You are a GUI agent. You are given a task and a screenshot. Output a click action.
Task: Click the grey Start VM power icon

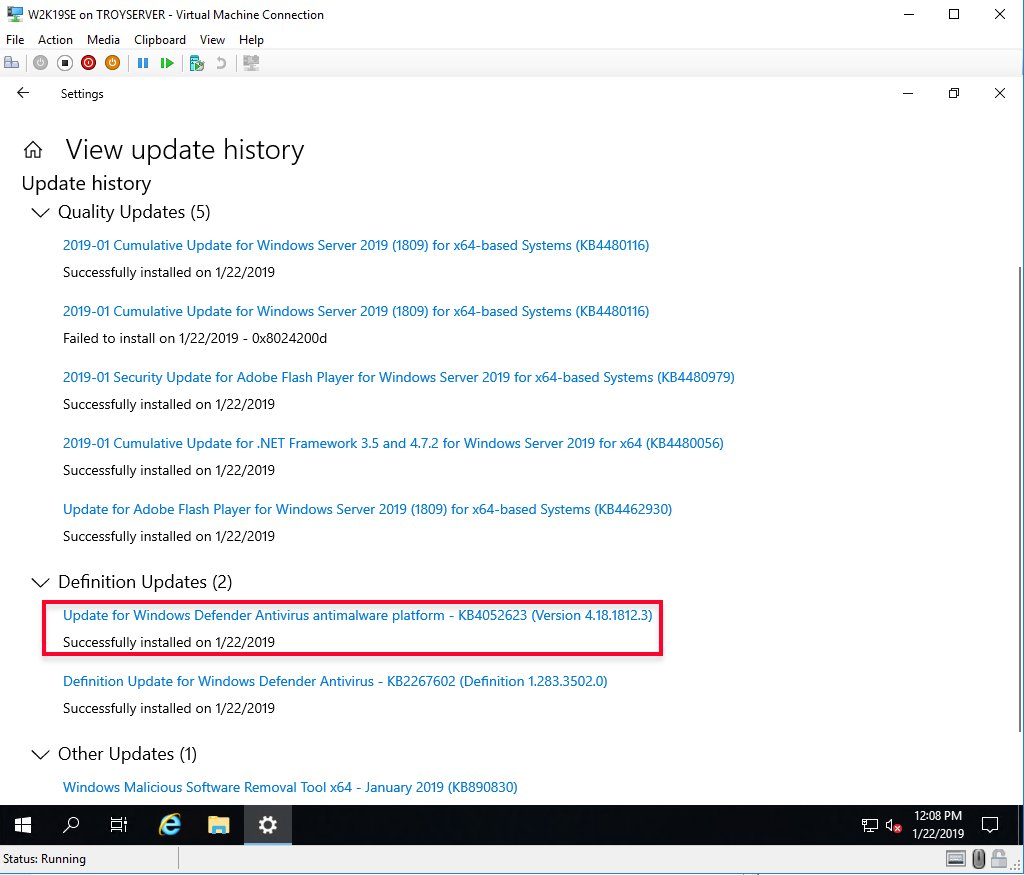pyautogui.click(x=40, y=63)
